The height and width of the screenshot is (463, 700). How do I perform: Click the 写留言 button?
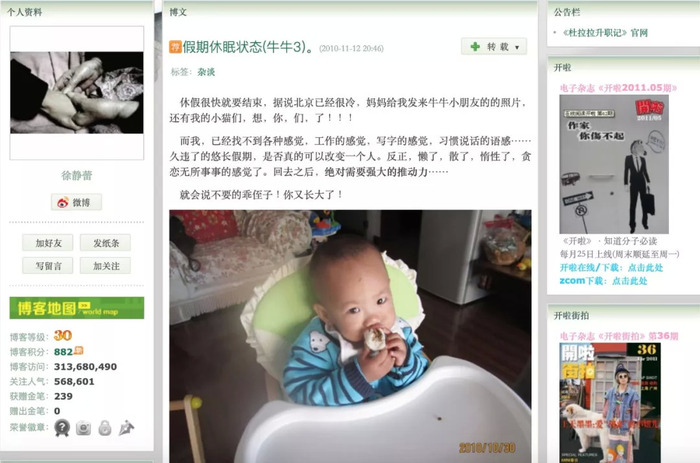[x=48, y=266]
